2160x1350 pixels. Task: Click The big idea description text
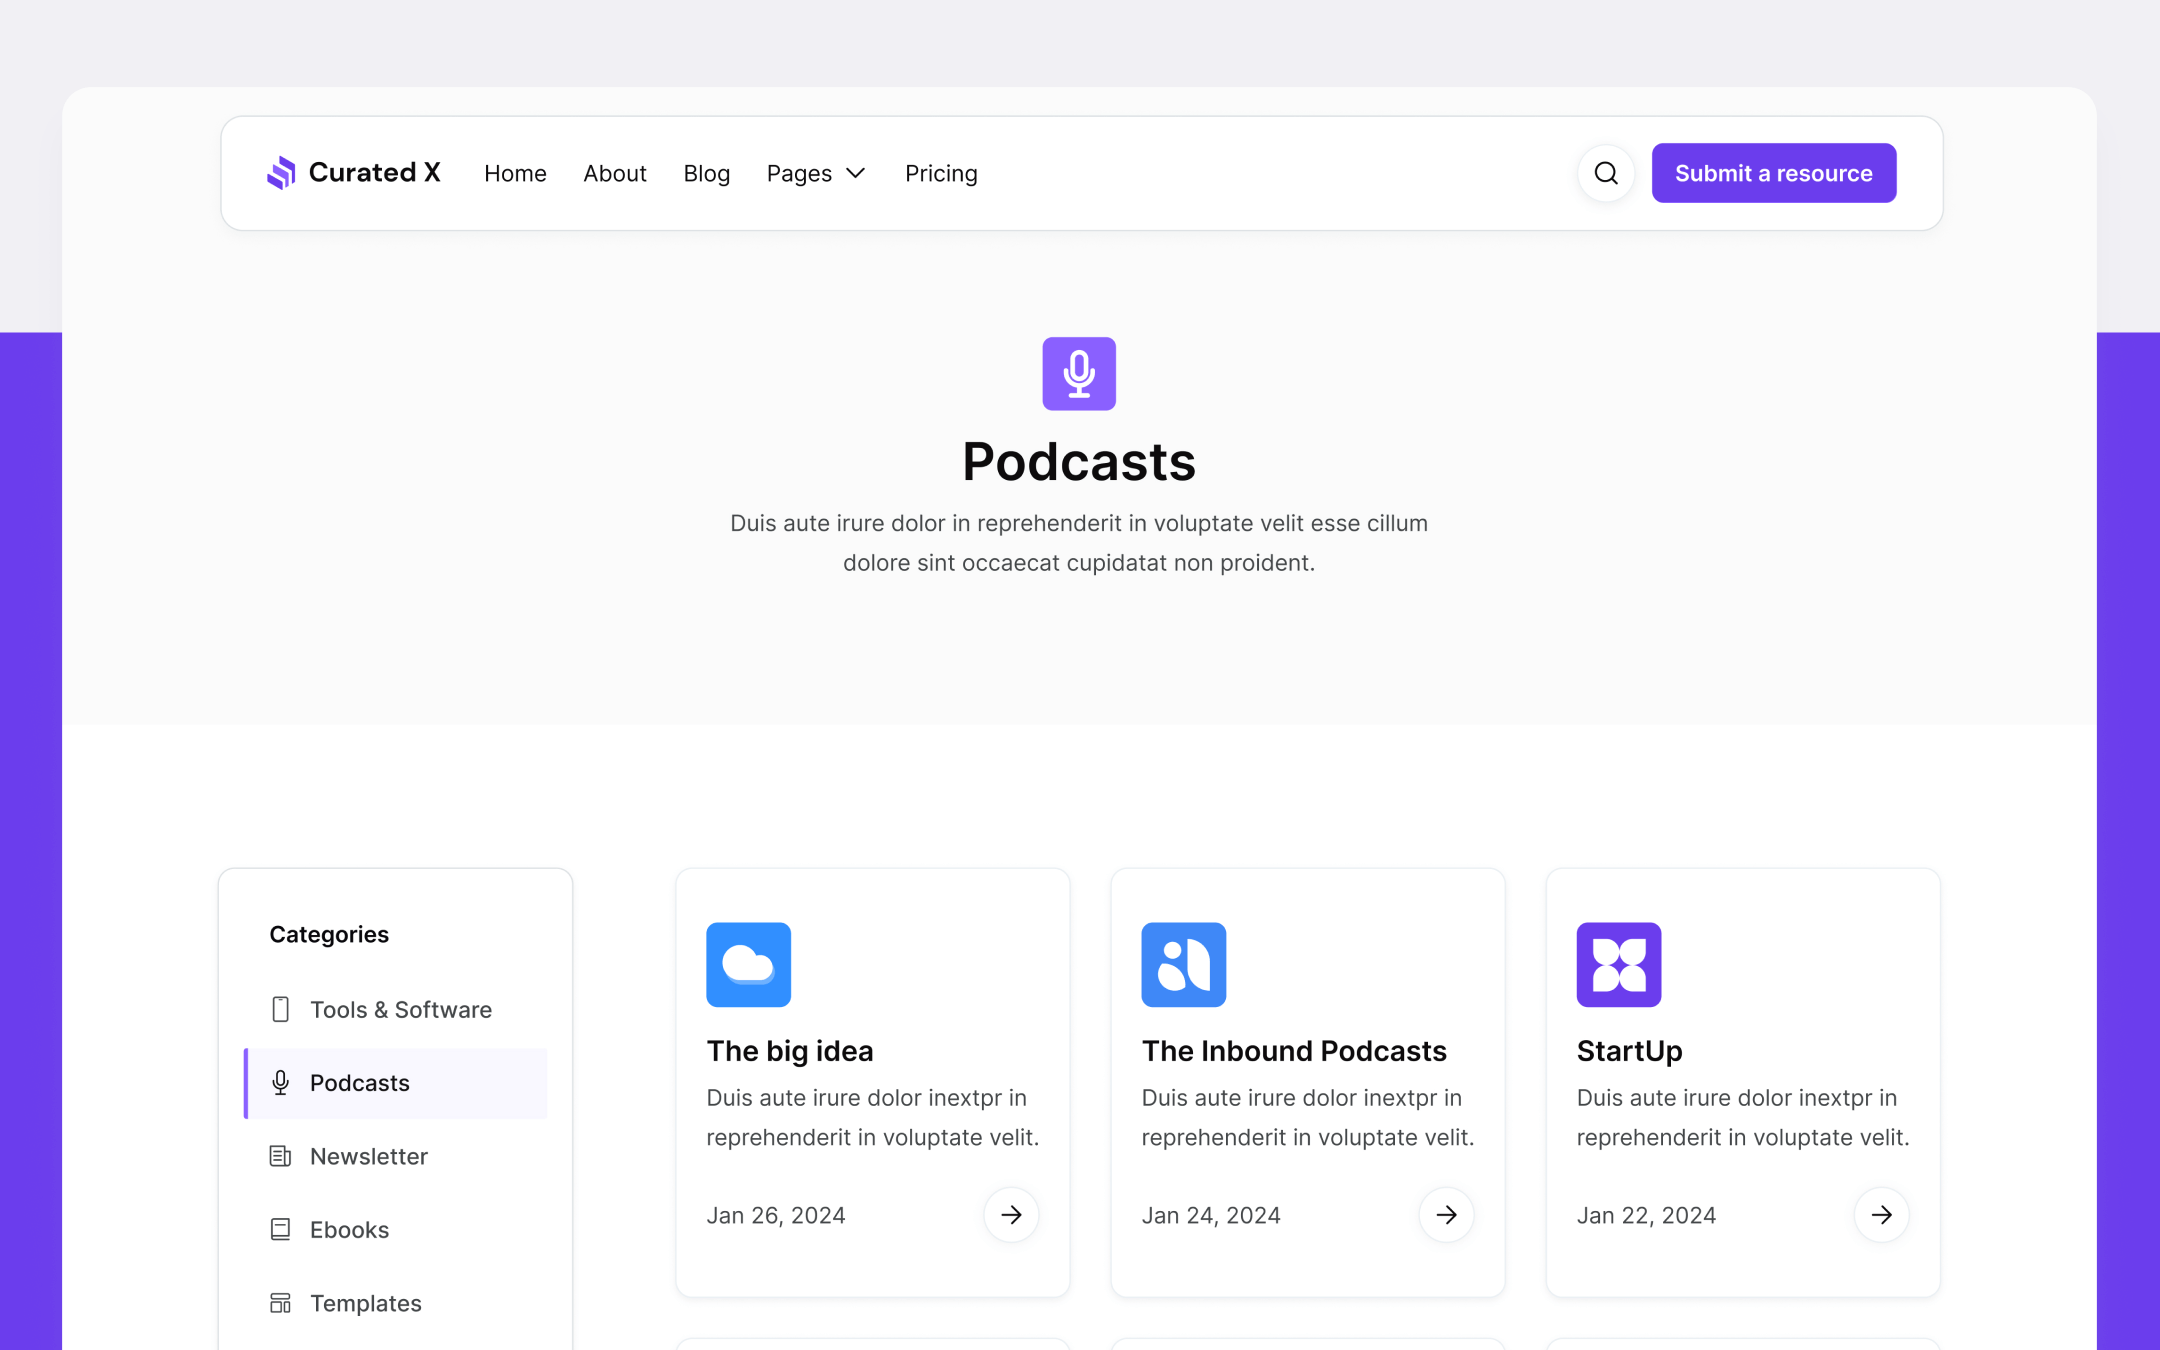(x=873, y=1118)
